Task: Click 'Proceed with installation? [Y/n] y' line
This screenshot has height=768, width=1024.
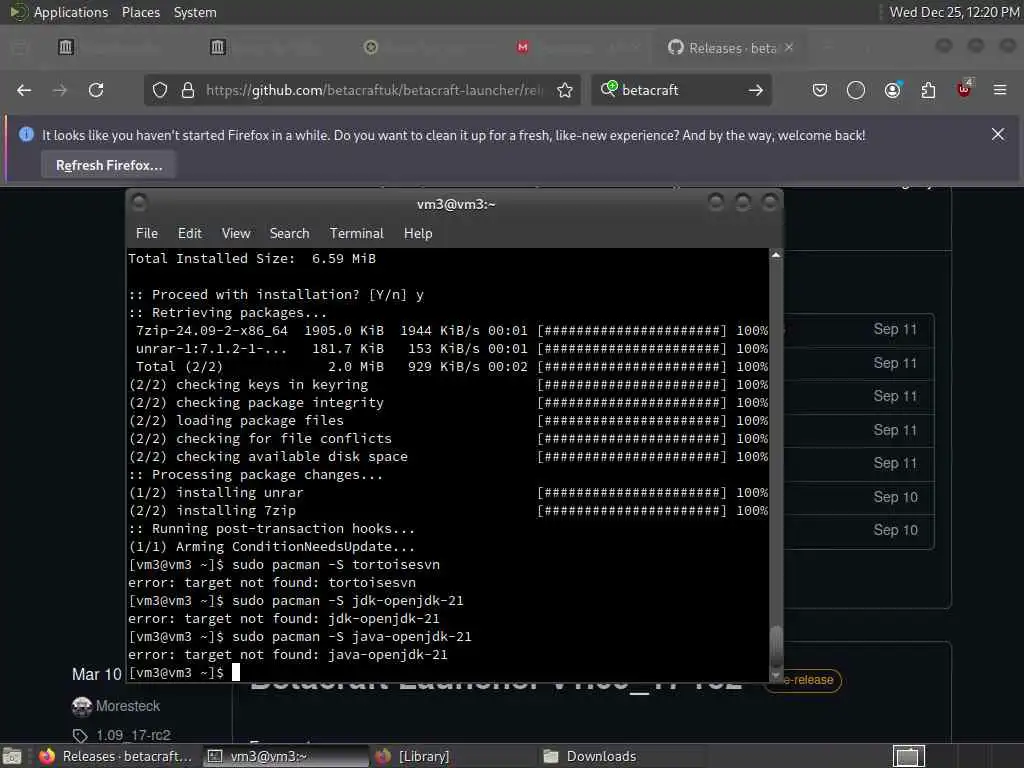Action: [276, 295]
